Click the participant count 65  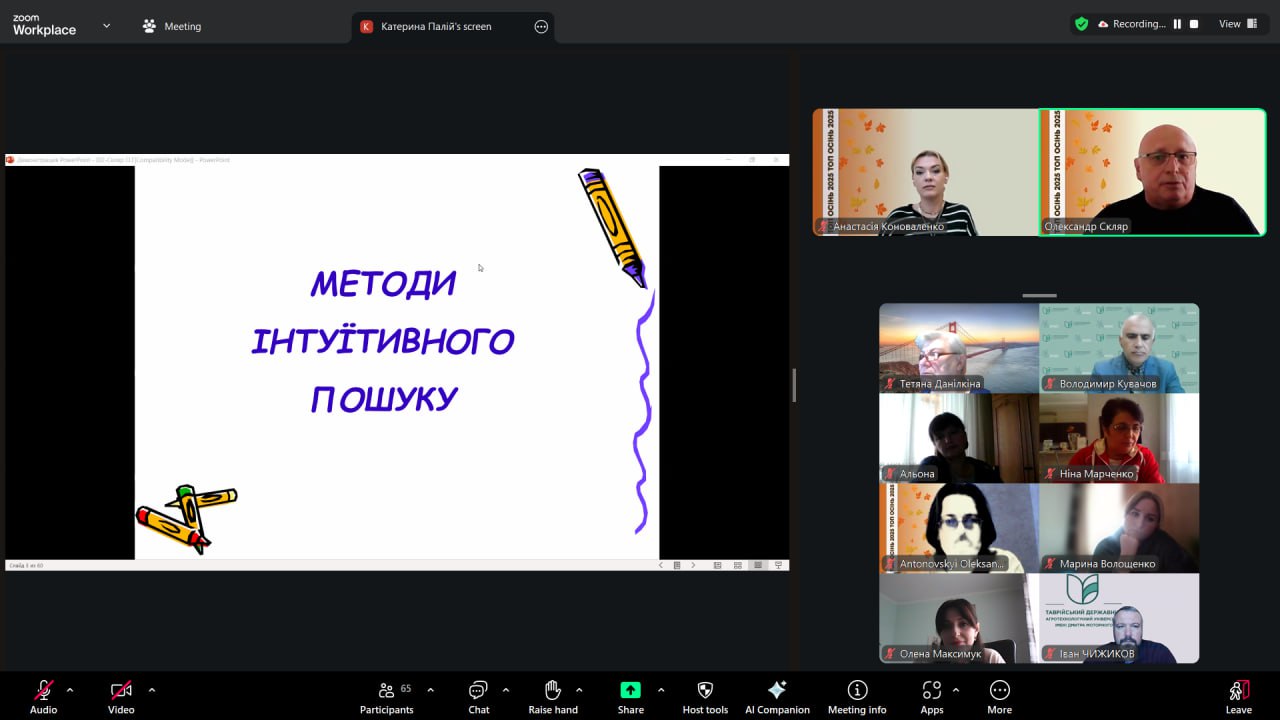point(406,688)
